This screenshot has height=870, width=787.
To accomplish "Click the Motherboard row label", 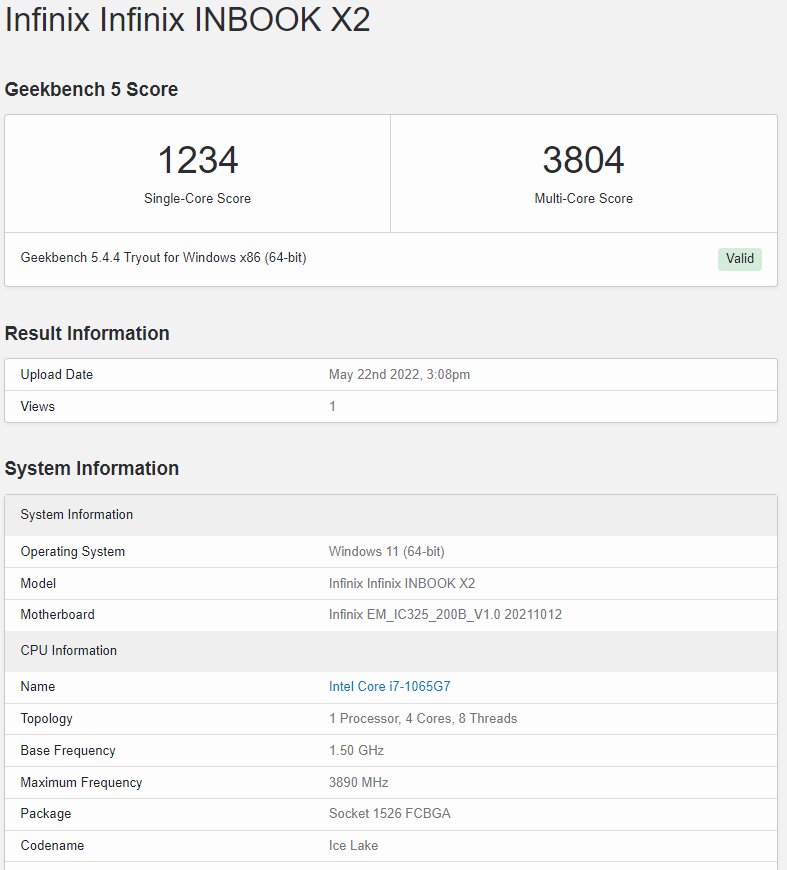I will point(57,614).
